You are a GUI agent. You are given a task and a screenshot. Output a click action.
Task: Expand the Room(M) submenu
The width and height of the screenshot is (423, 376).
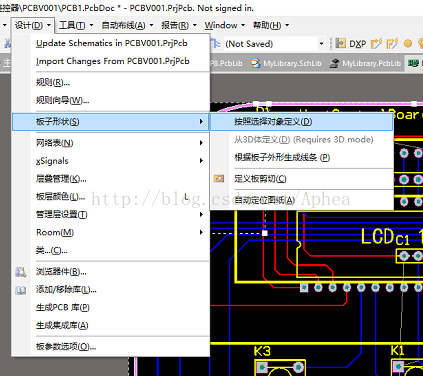(111, 232)
